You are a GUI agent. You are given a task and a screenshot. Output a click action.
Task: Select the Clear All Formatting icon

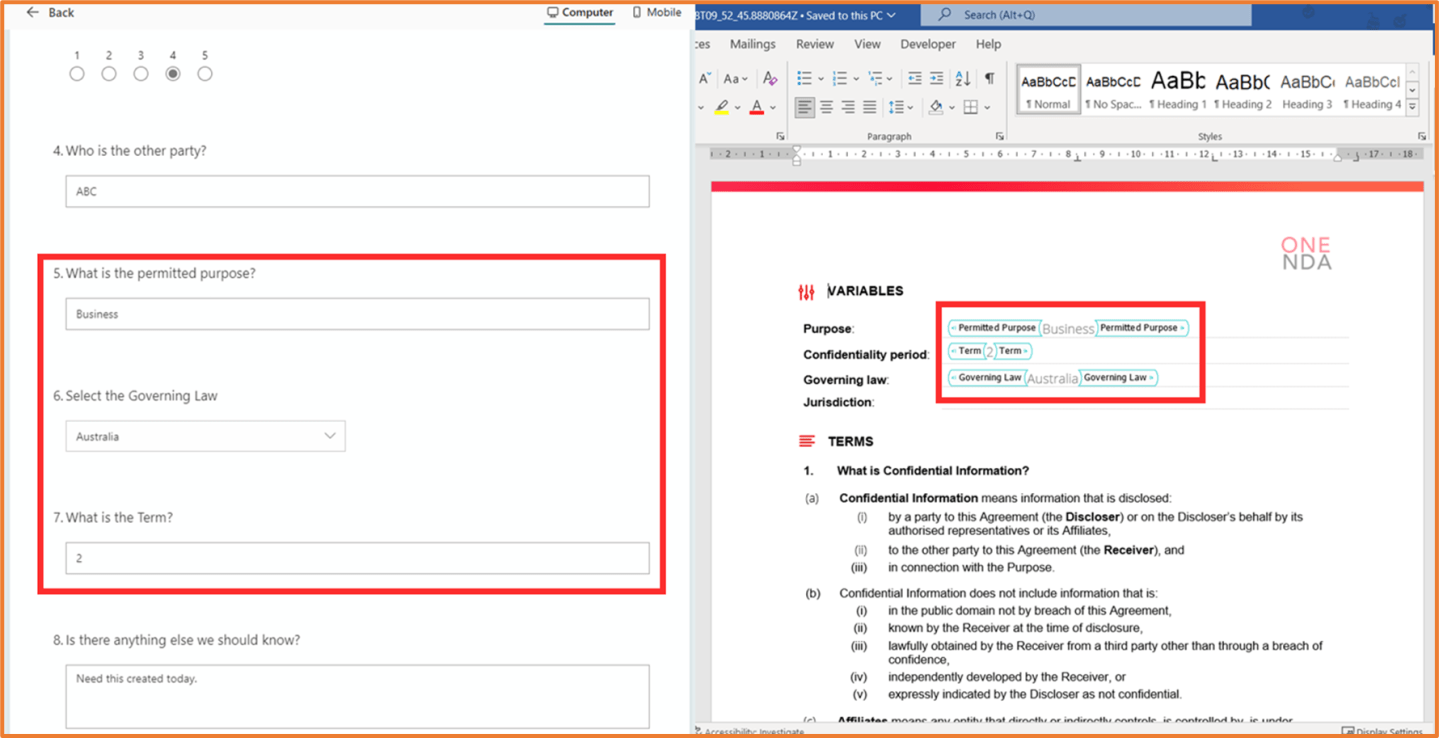coord(770,78)
